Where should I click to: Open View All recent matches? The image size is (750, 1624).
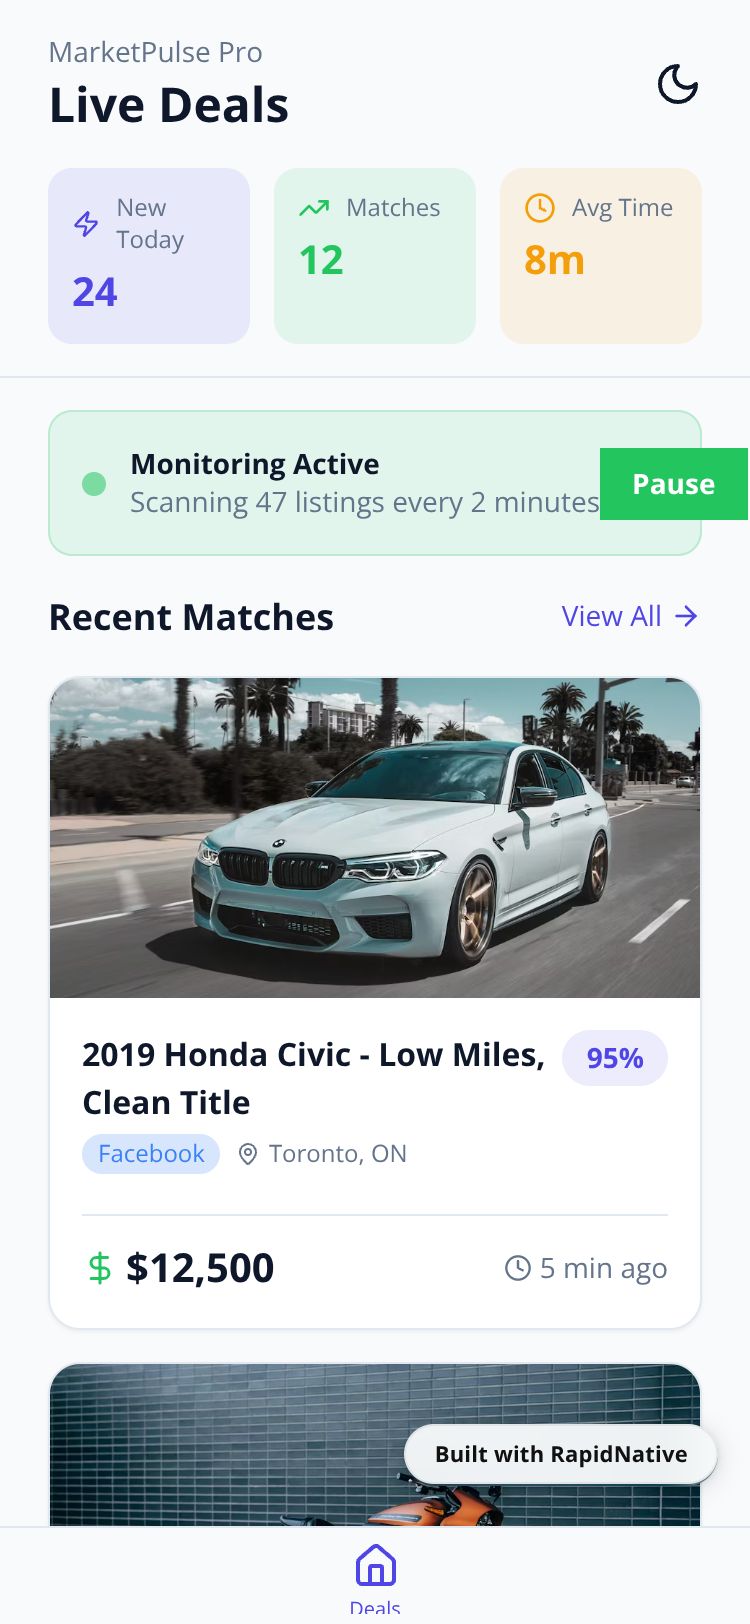[611, 616]
